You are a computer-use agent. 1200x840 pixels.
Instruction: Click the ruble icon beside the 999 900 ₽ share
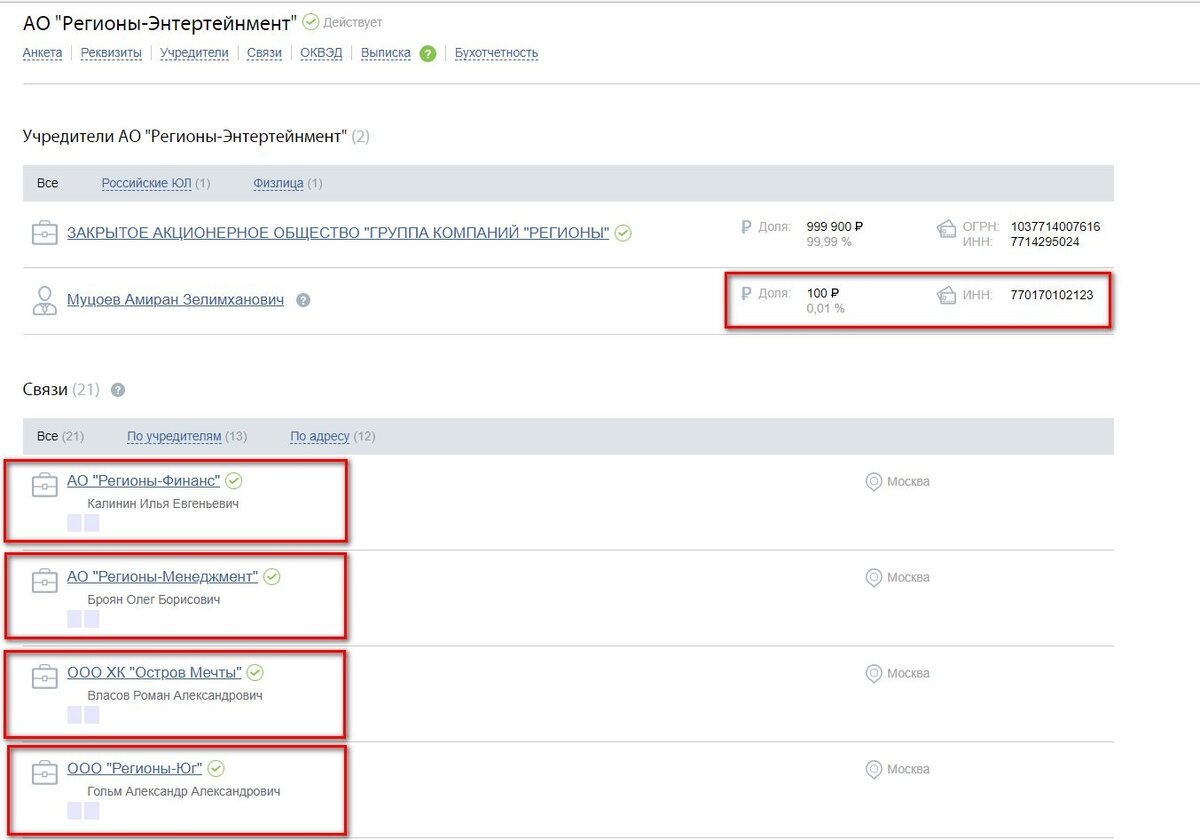[x=746, y=227]
